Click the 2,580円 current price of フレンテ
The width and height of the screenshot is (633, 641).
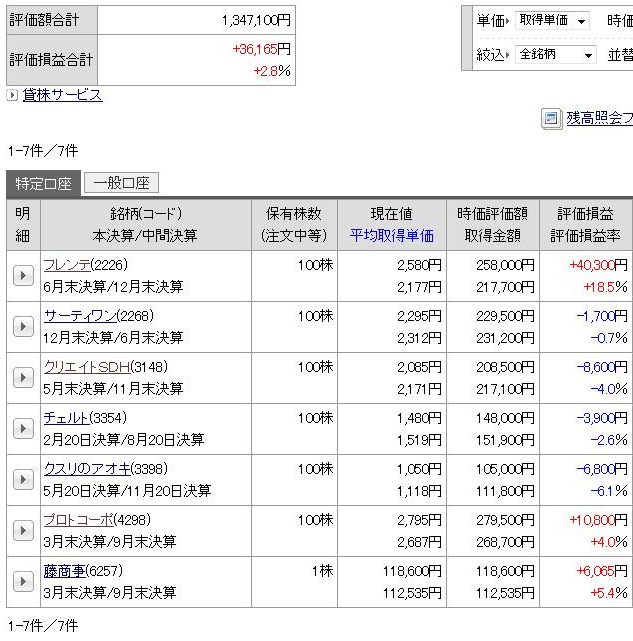coord(420,265)
